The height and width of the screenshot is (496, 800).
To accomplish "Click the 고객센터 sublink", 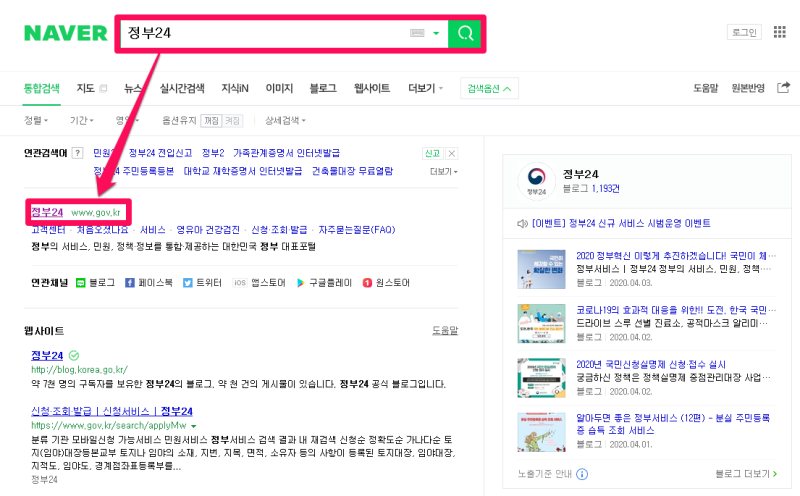I will (x=48, y=230).
